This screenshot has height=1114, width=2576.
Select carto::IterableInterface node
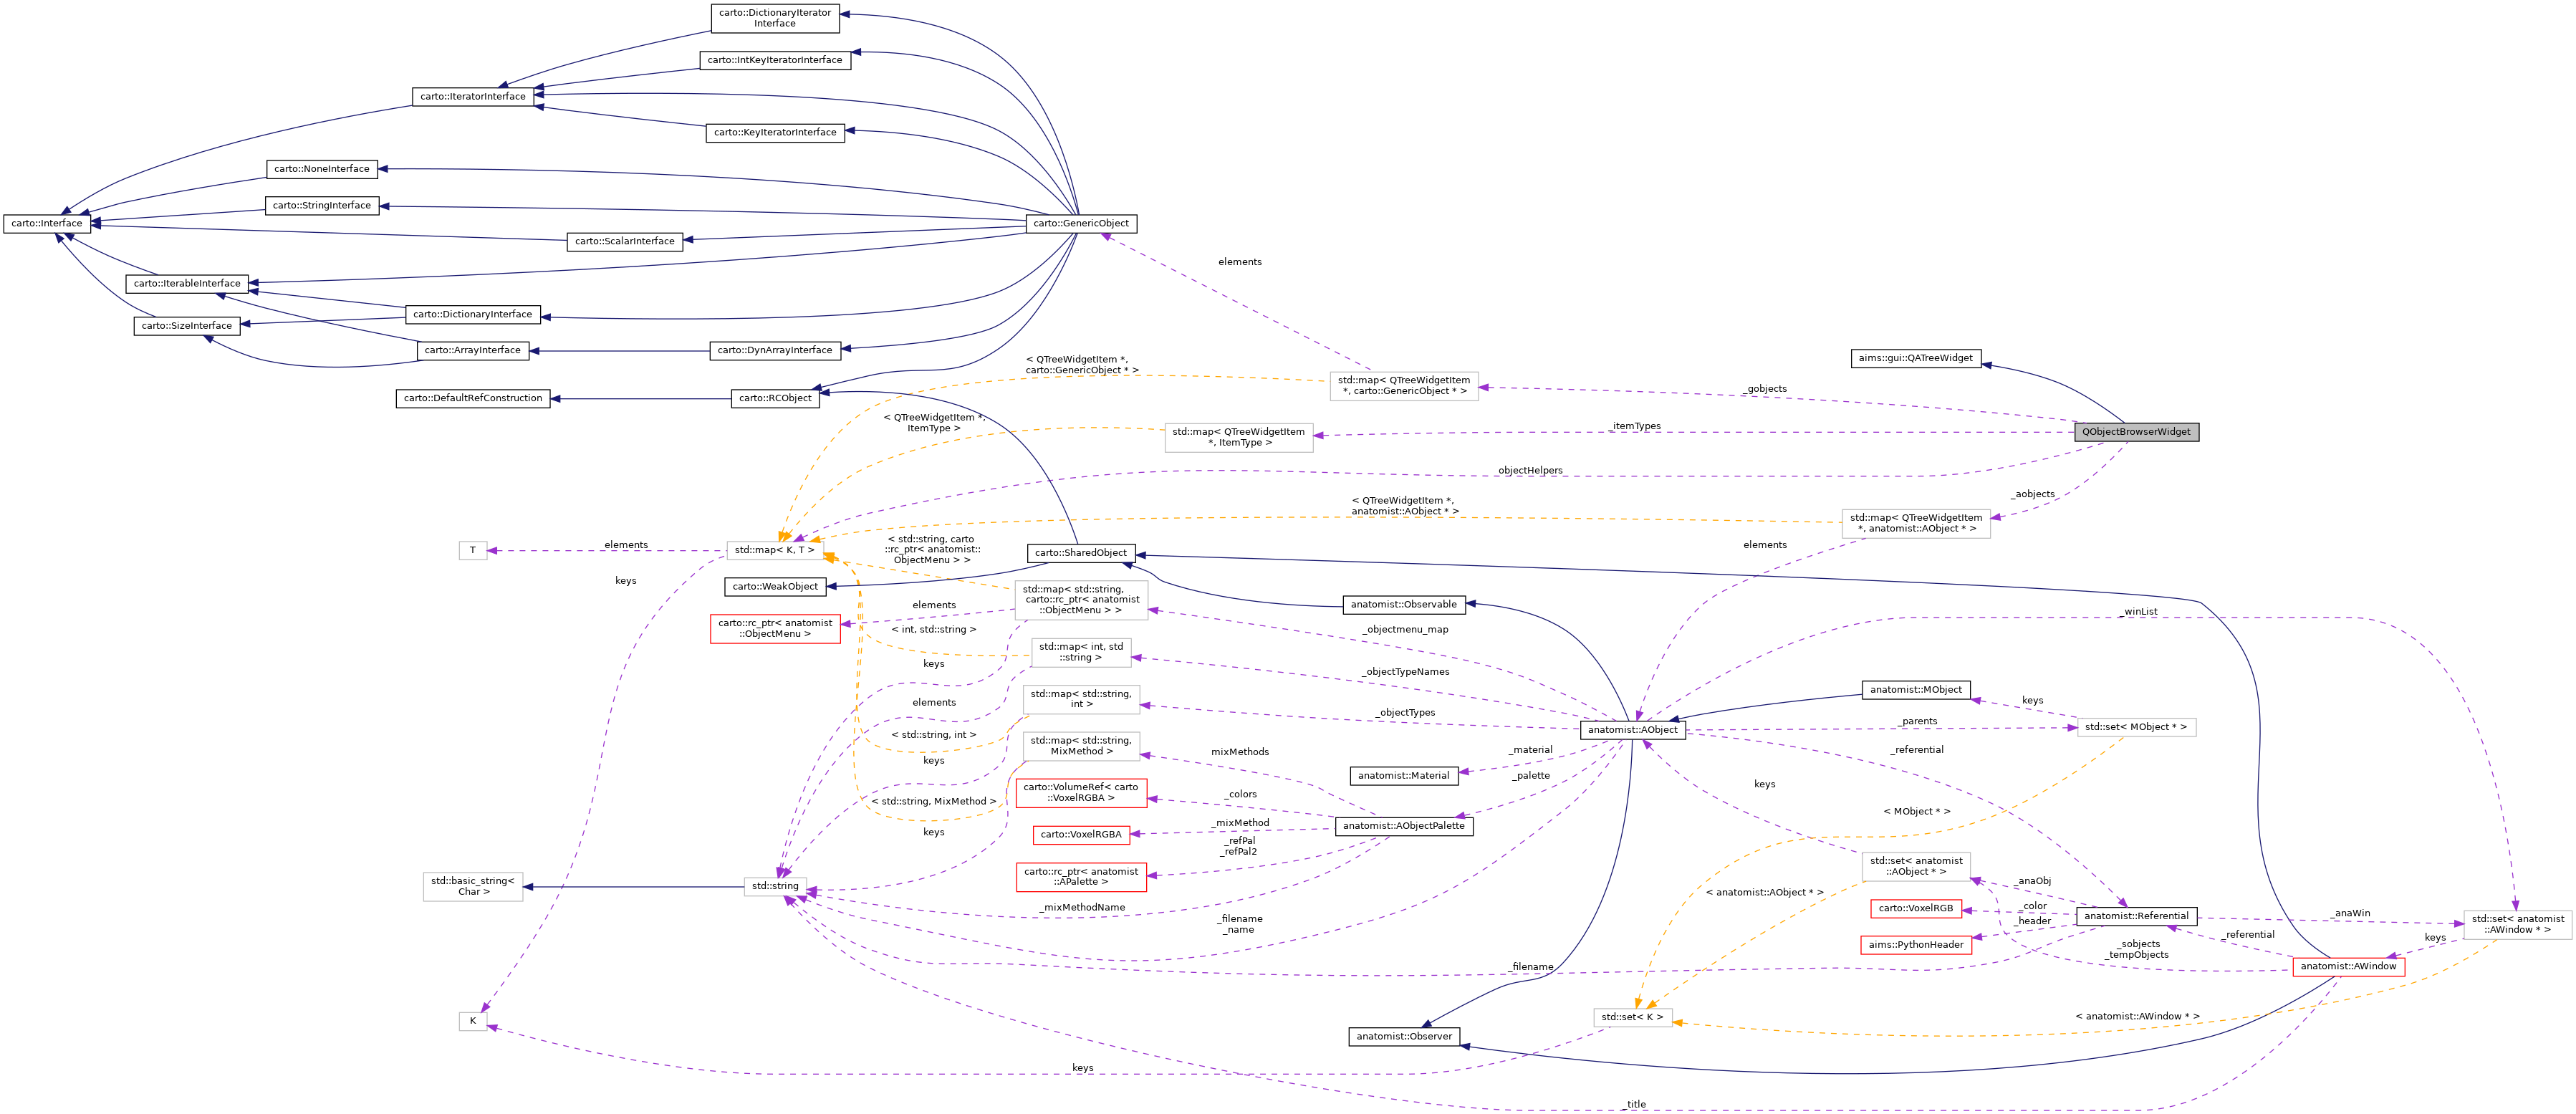click(x=187, y=284)
